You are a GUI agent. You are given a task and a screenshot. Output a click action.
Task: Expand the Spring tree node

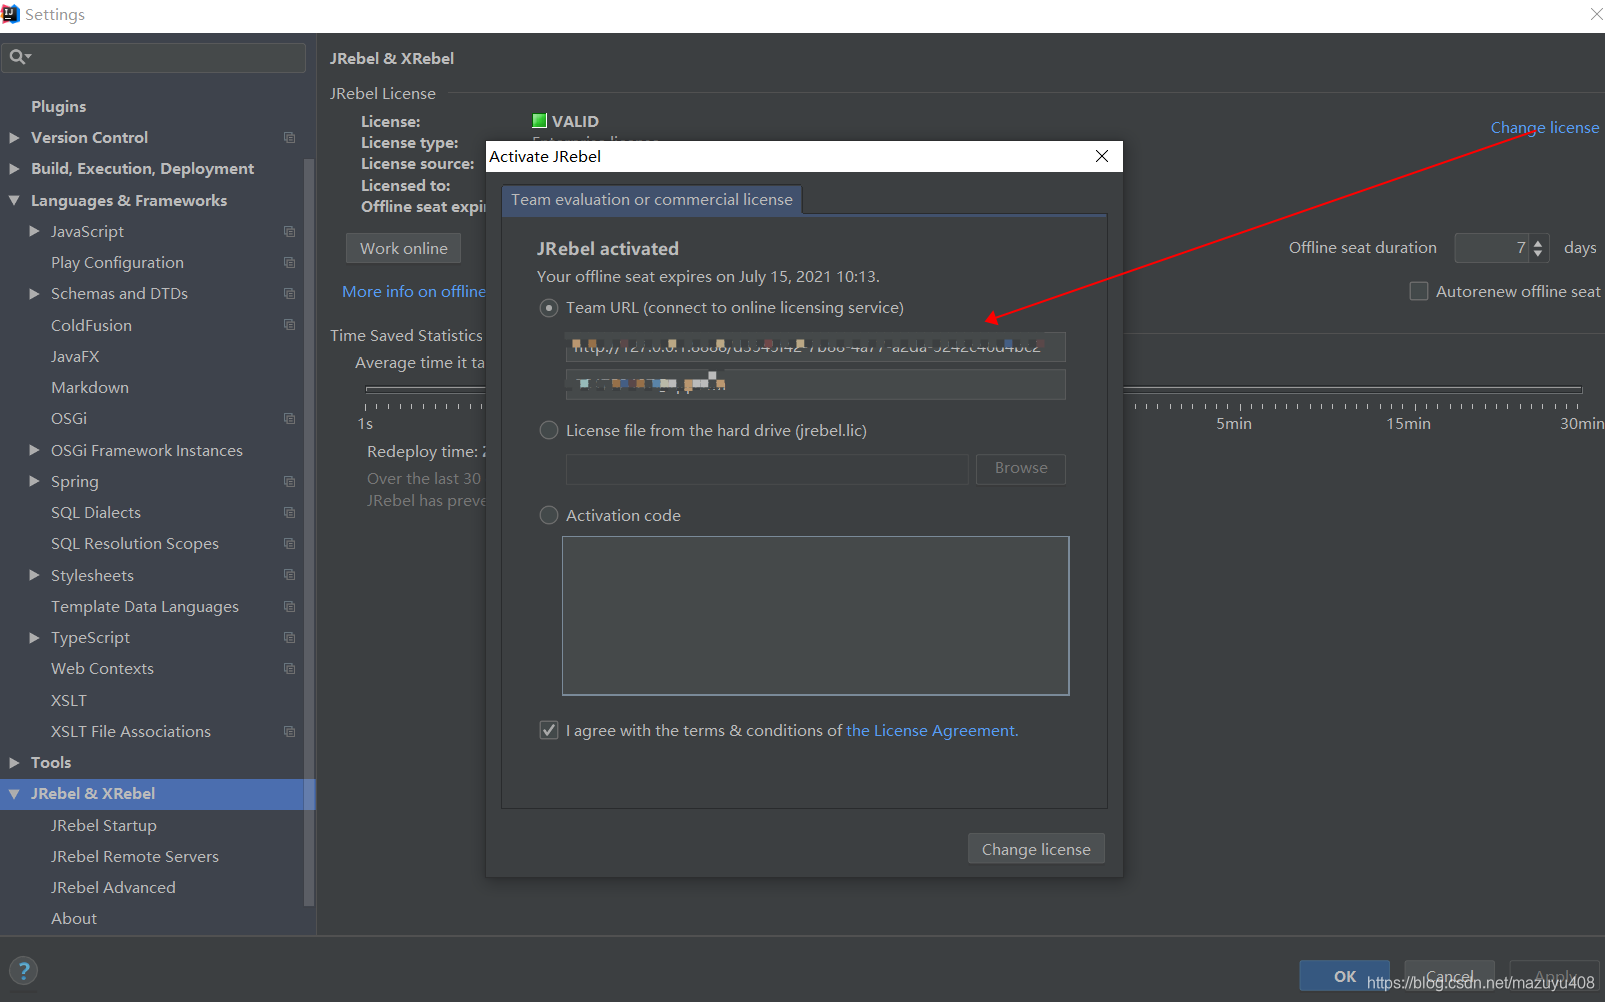pos(34,481)
